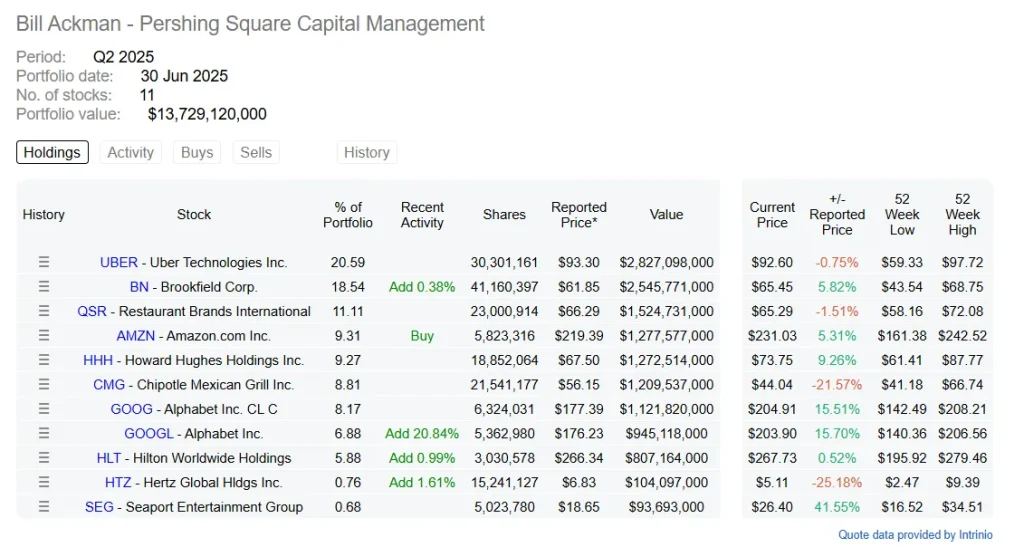The width and height of the screenshot is (1024, 547).
Task: Open the History tab
Action: [x=367, y=152]
